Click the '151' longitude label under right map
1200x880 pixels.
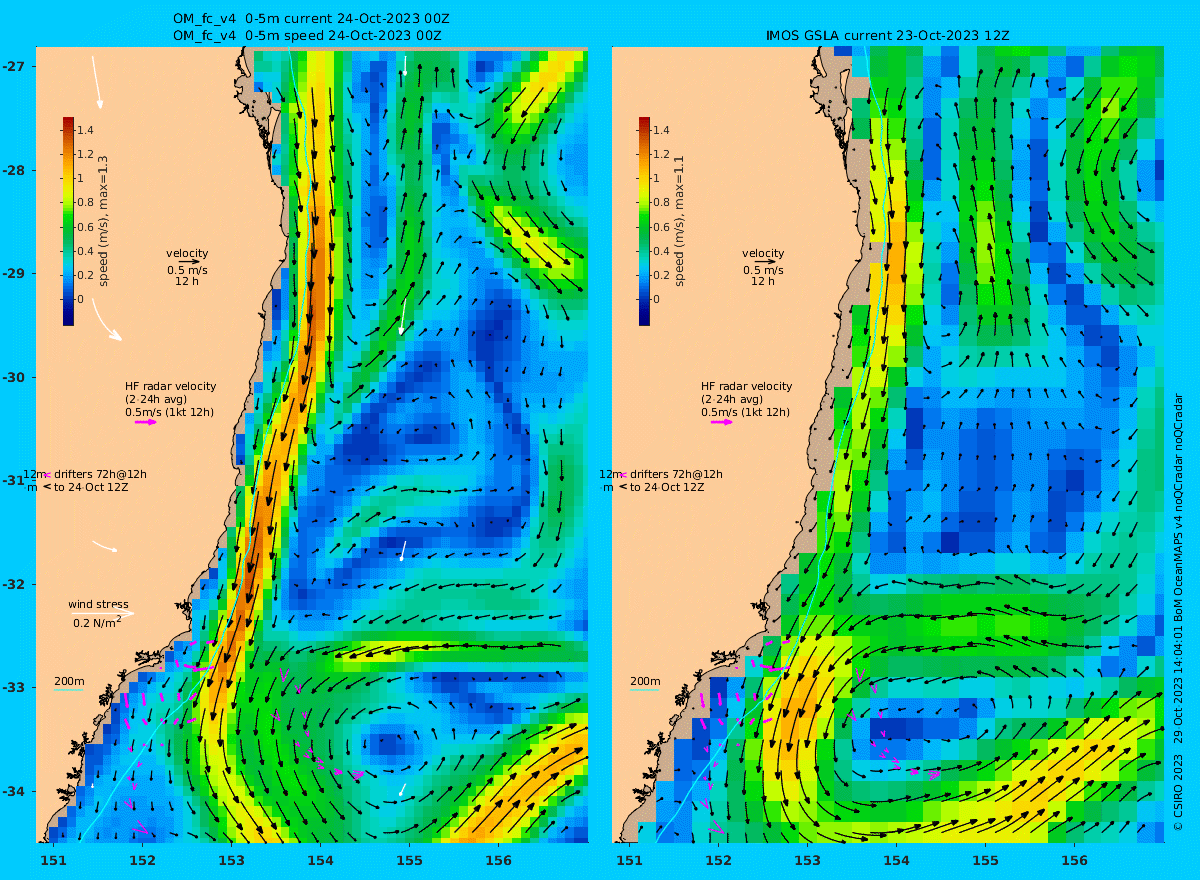tap(629, 860)
